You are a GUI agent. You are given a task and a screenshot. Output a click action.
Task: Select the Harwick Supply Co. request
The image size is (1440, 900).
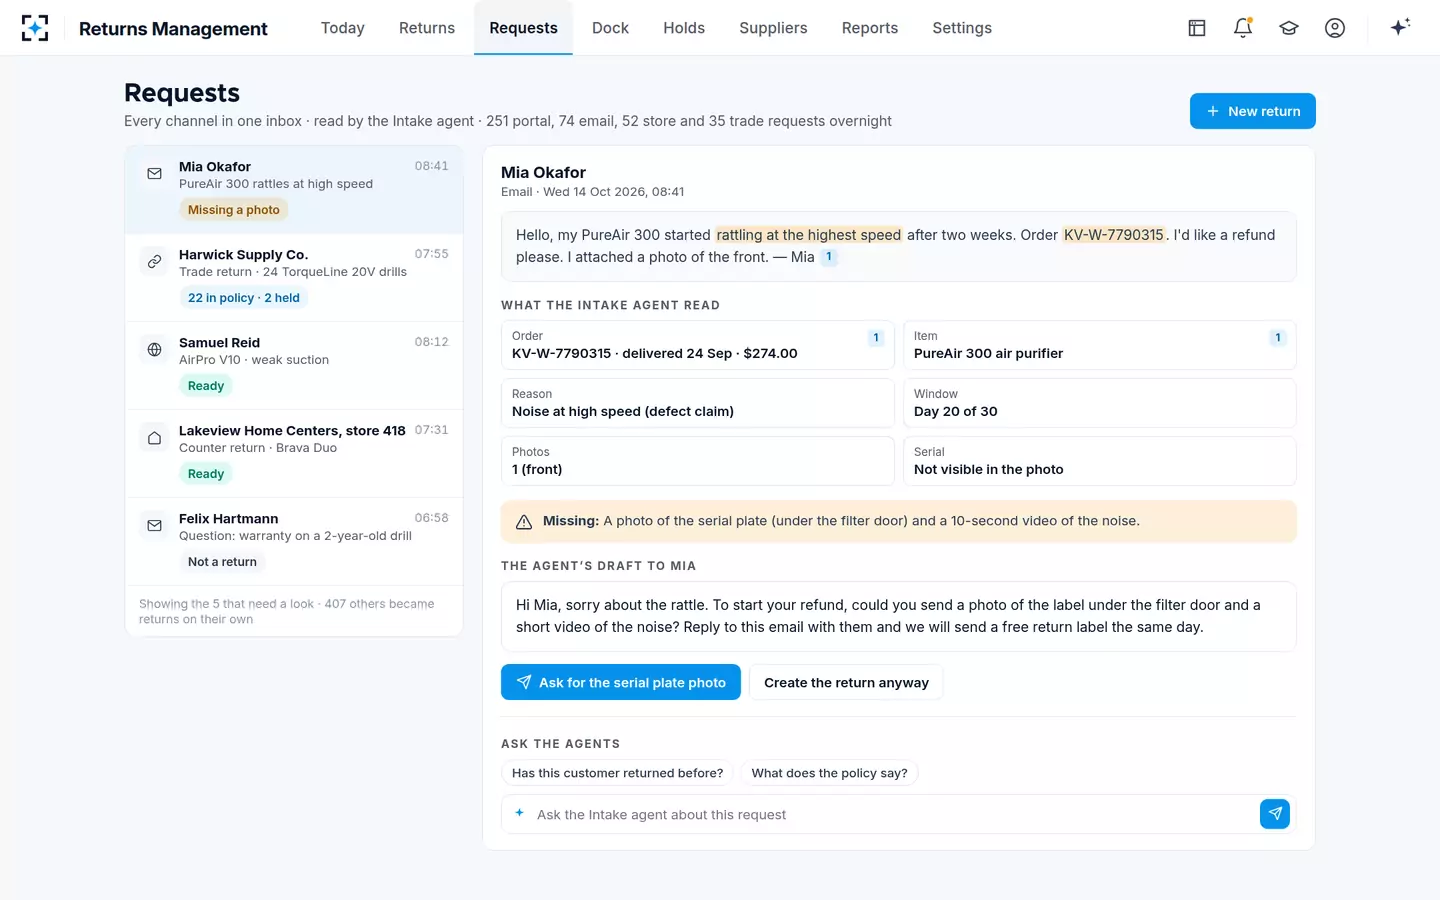coord(294,277)
